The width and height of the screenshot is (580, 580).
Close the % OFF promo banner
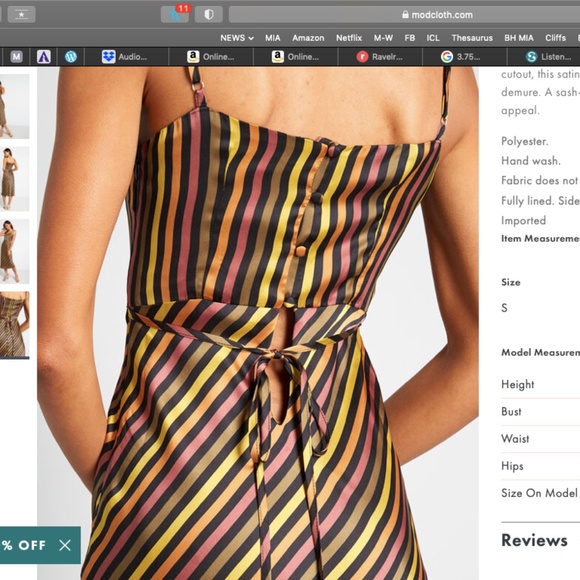coord(65,545)
